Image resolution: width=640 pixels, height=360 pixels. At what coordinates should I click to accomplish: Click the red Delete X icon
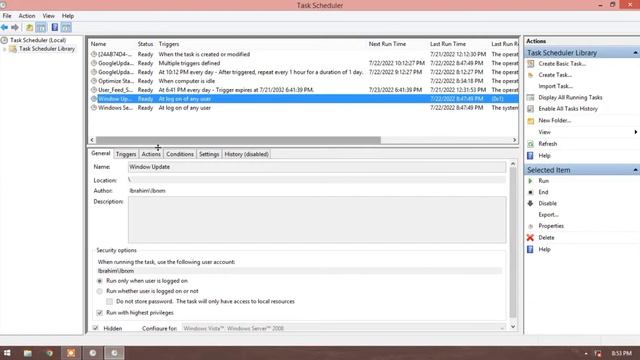point(530,238)
